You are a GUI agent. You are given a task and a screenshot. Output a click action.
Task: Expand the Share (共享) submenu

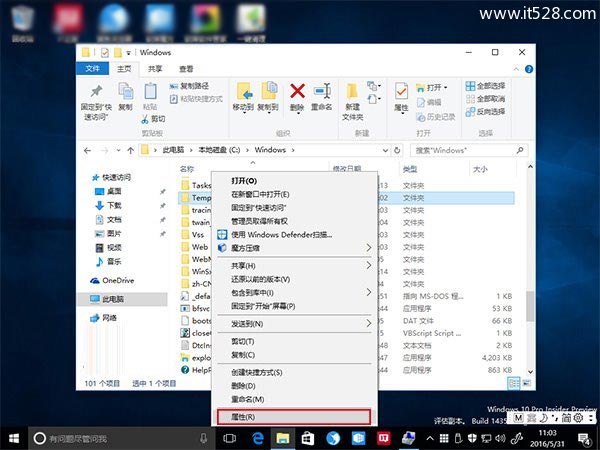[x=294, y=266]
